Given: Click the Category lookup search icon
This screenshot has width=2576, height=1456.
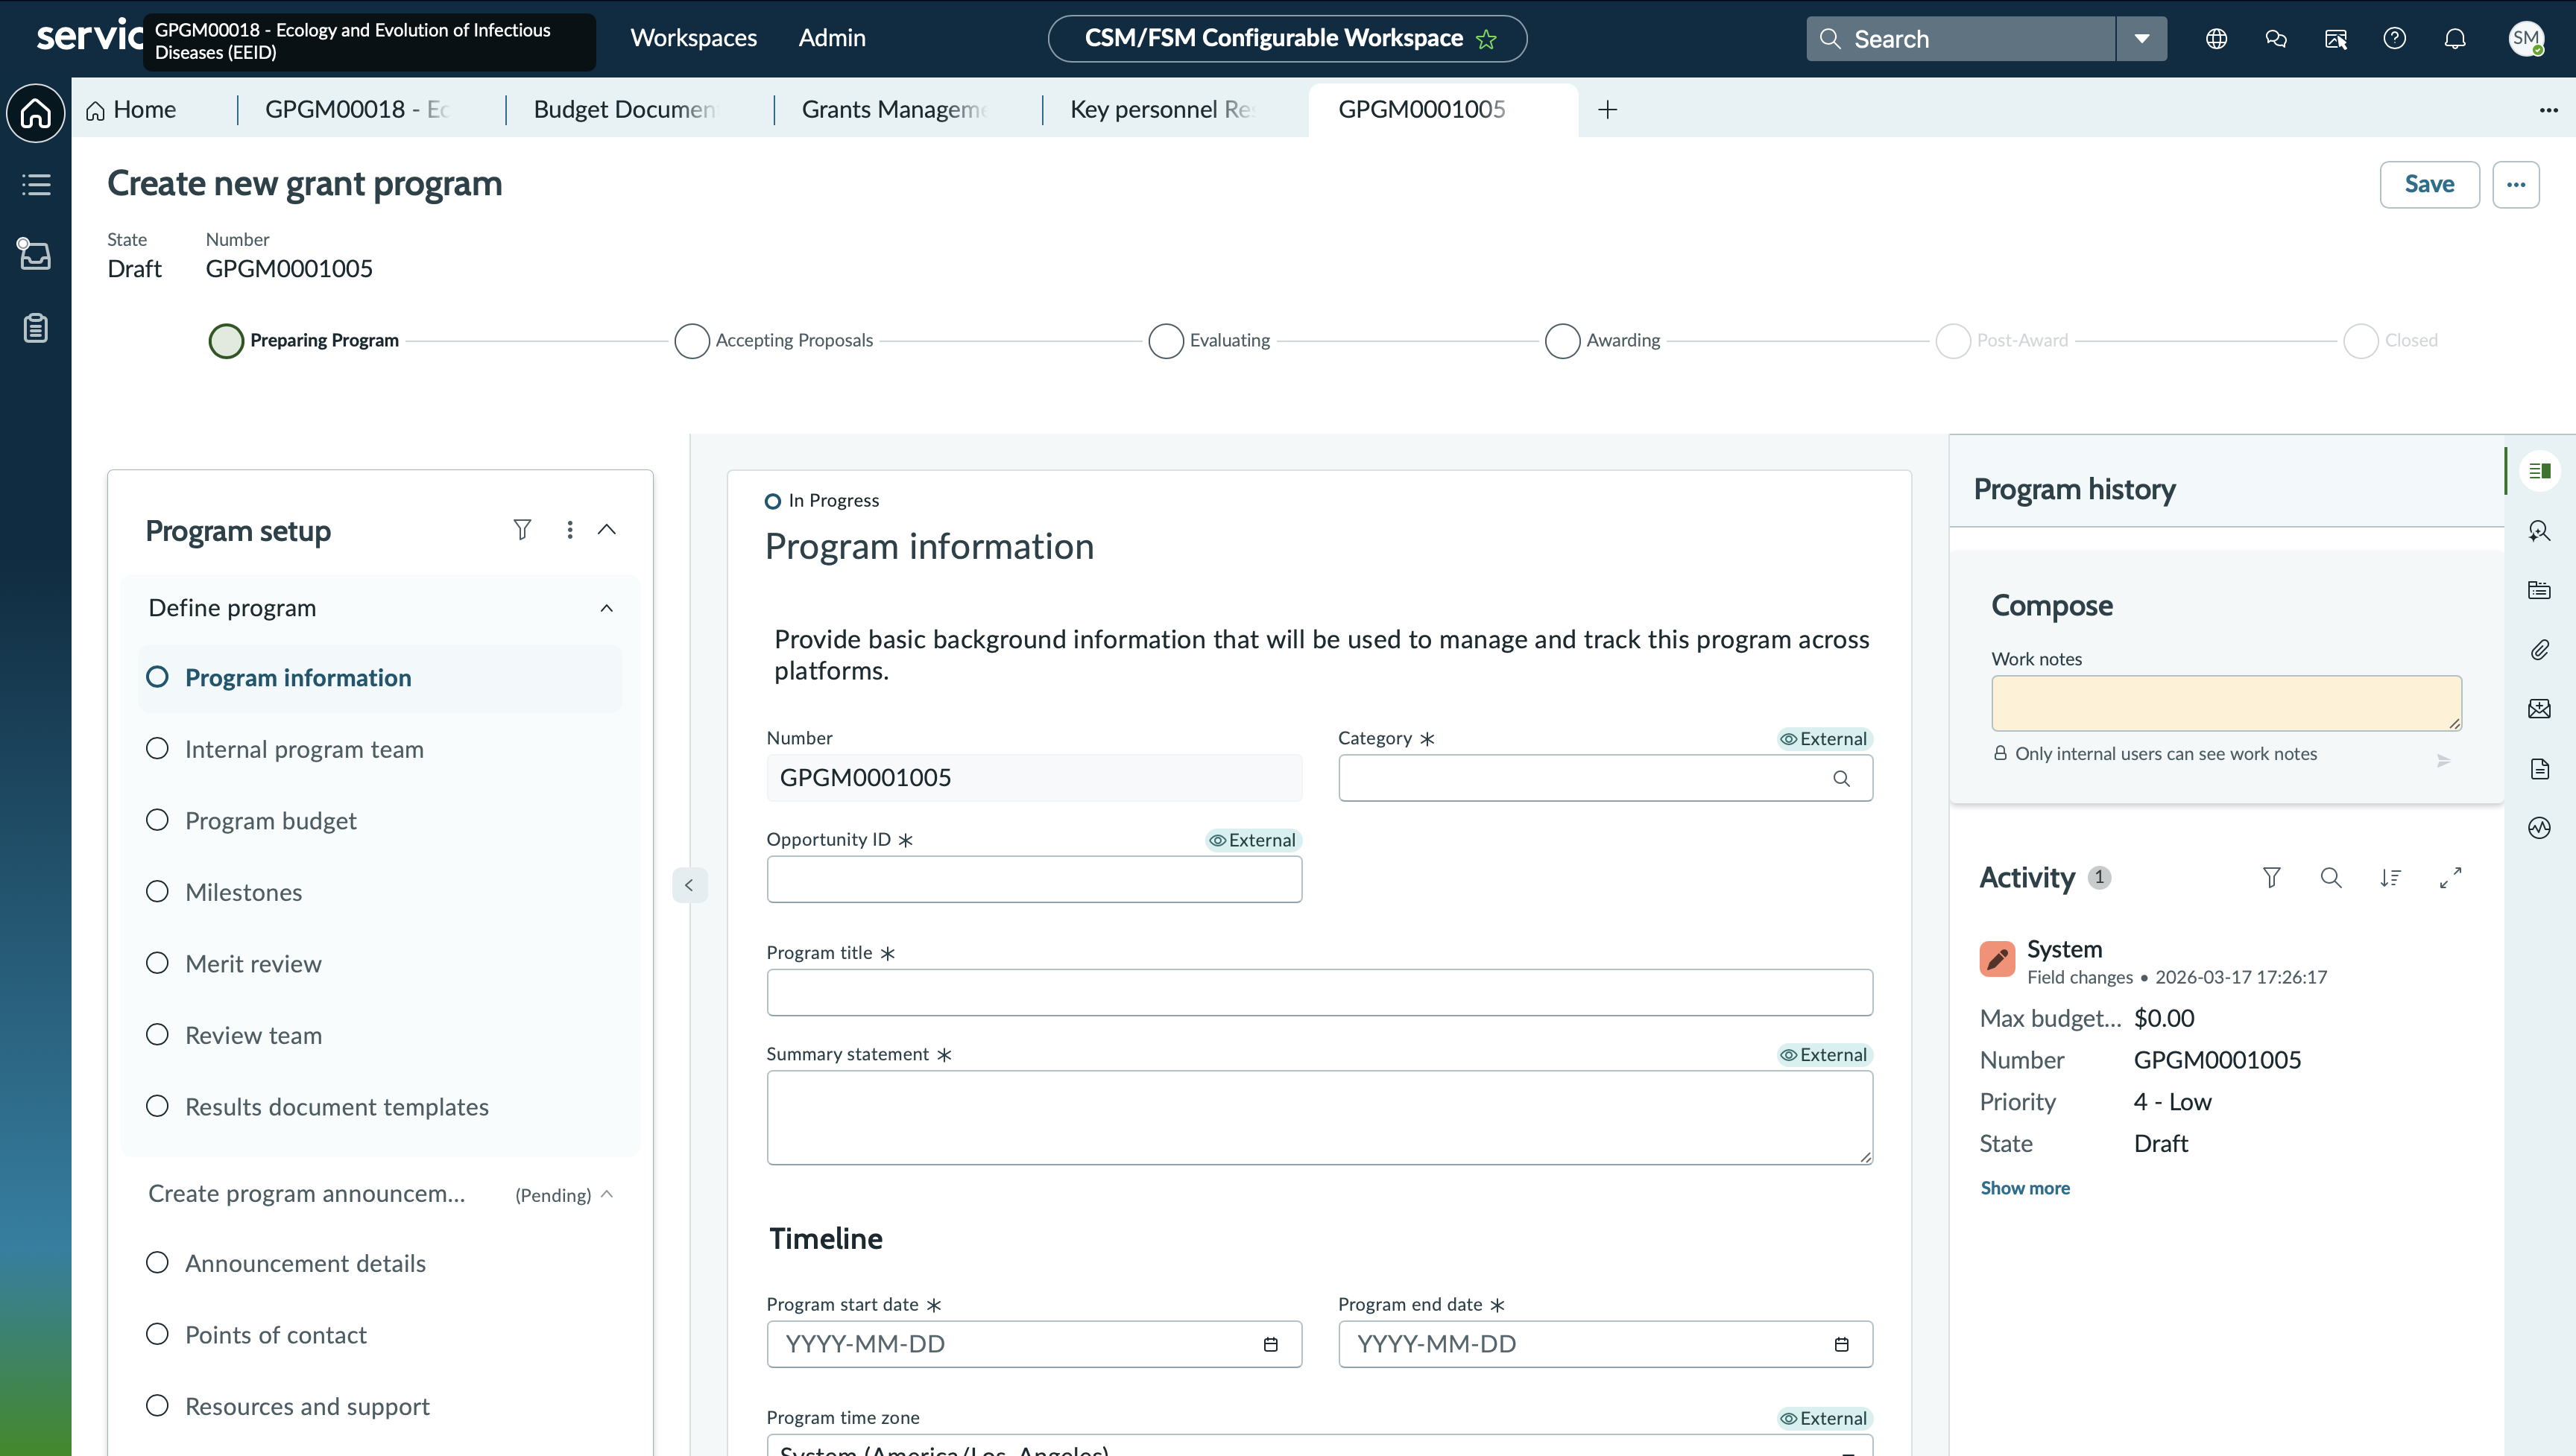Looking at the screenshot, I should pyautogui.click(x=1841, y=778).
